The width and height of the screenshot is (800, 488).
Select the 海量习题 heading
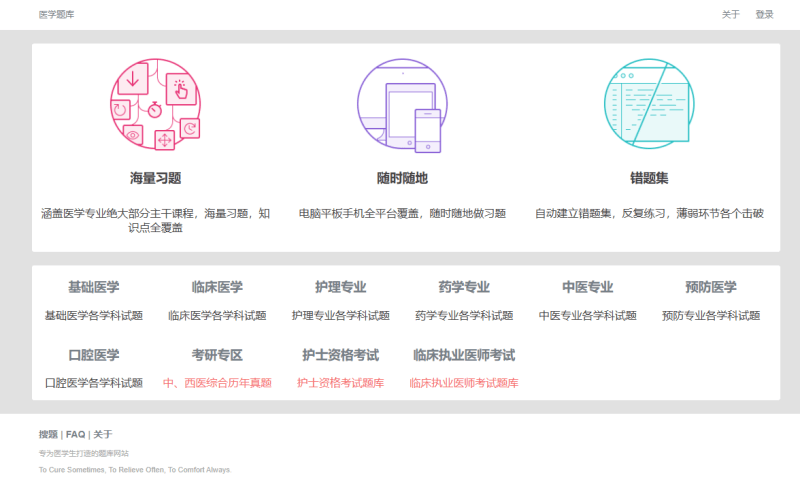pyautogui.click(x=156, y=178)
